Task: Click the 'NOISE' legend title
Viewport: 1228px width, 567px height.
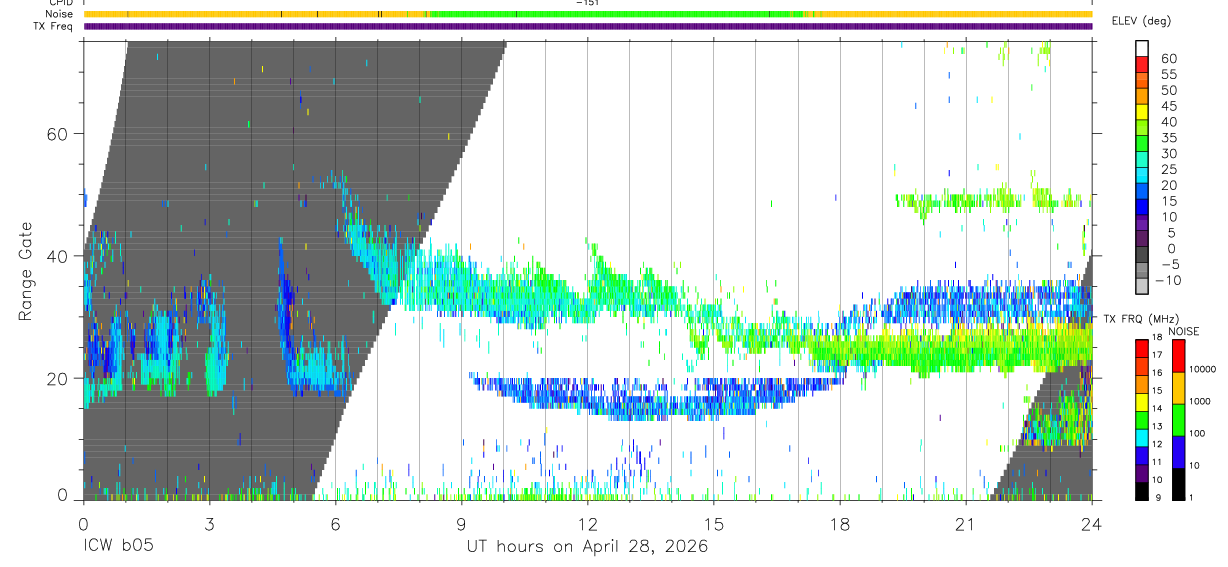Action: [1184, 332]
